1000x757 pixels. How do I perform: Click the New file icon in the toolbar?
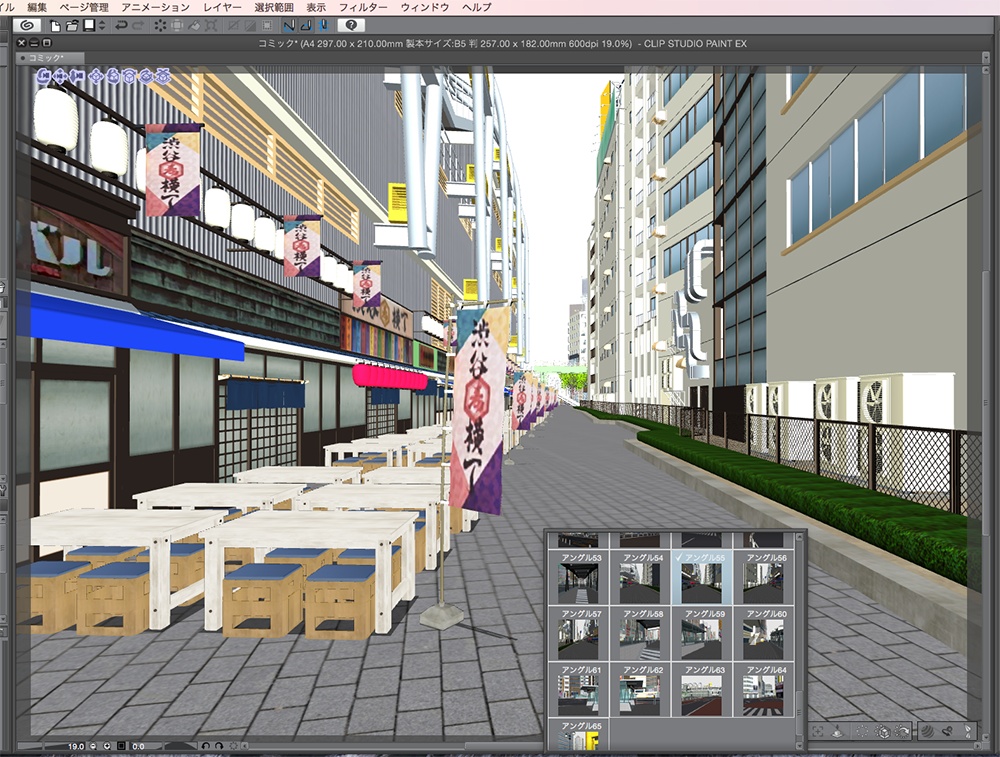[x=57, y=31]
